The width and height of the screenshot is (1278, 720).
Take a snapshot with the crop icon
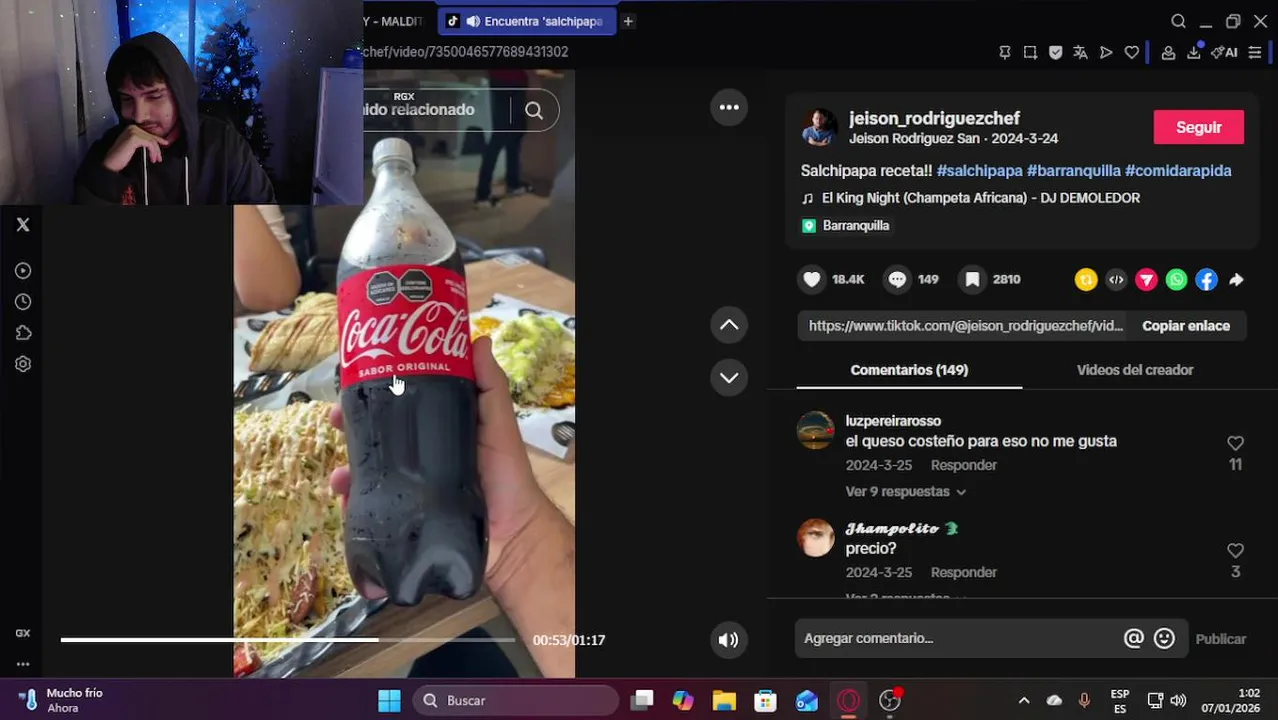tap(1030, 52)
